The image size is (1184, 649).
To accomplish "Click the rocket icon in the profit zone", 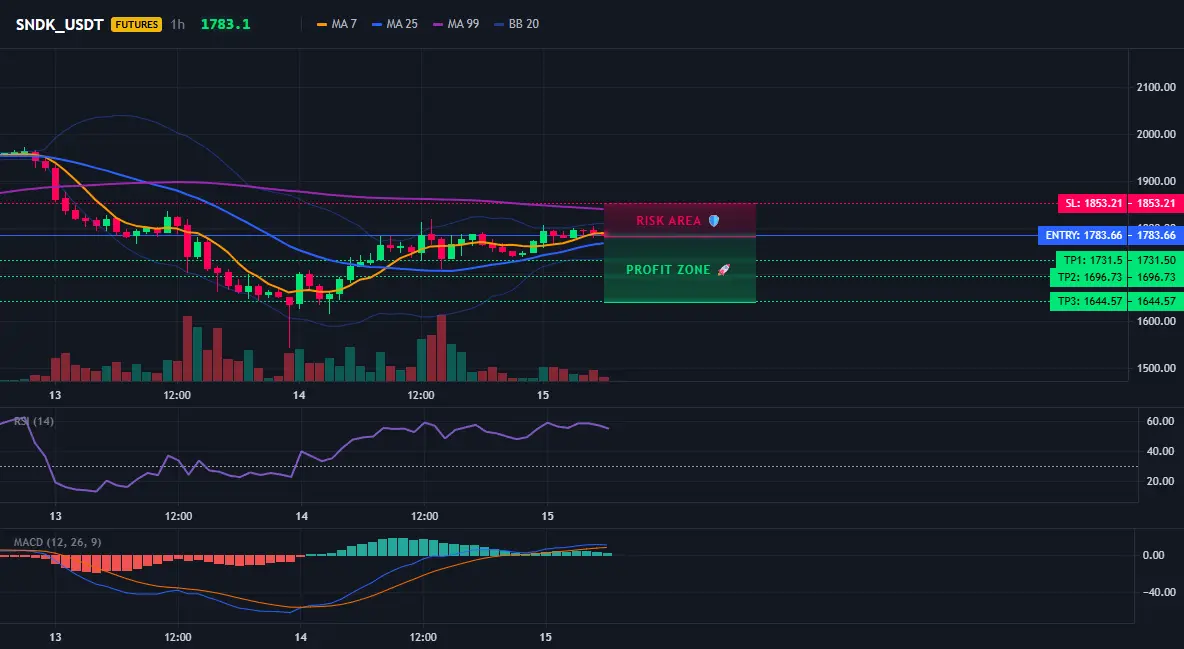I will point(723,270).
